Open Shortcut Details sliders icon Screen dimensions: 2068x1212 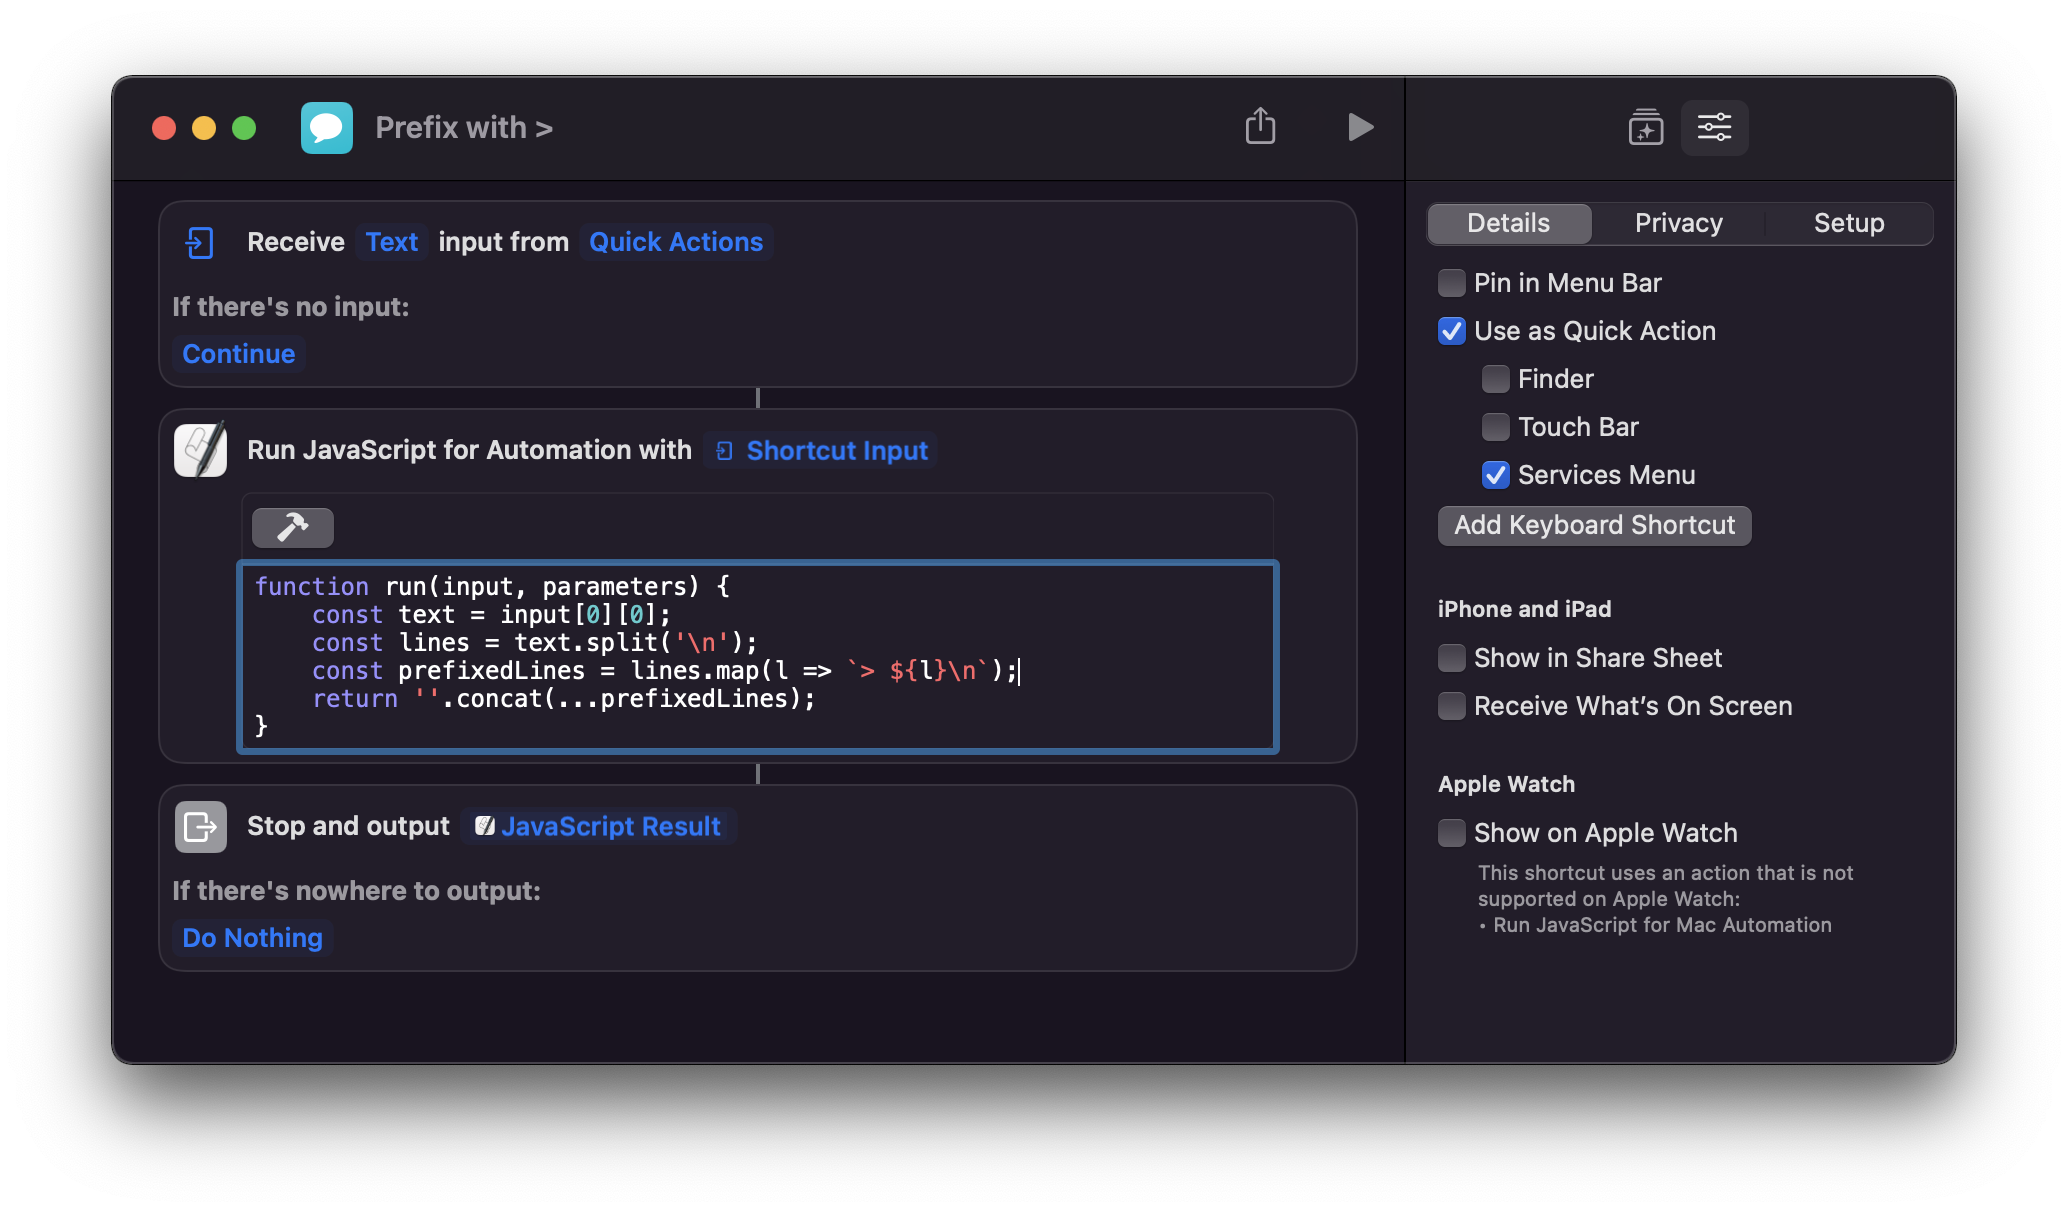coord(1714,127)
